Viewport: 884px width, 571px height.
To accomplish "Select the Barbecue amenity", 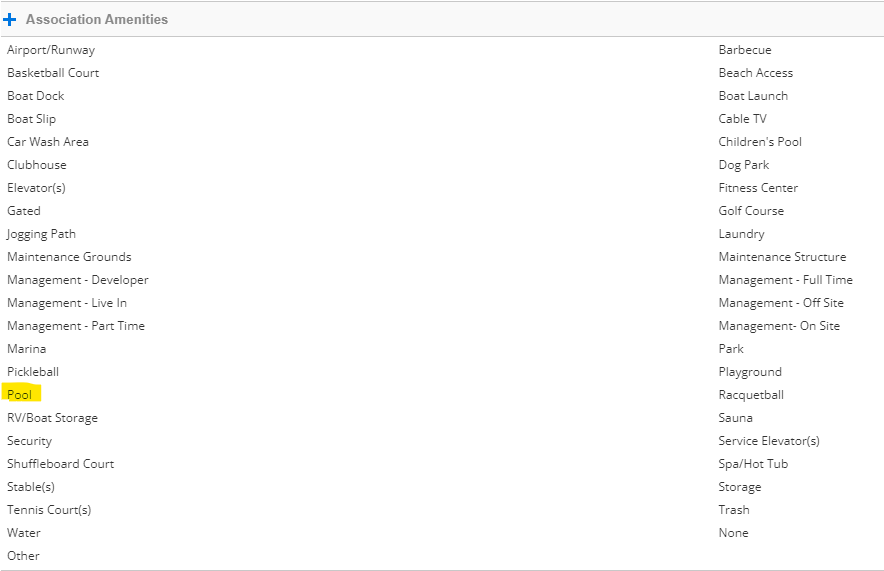I will click(745, 50).
